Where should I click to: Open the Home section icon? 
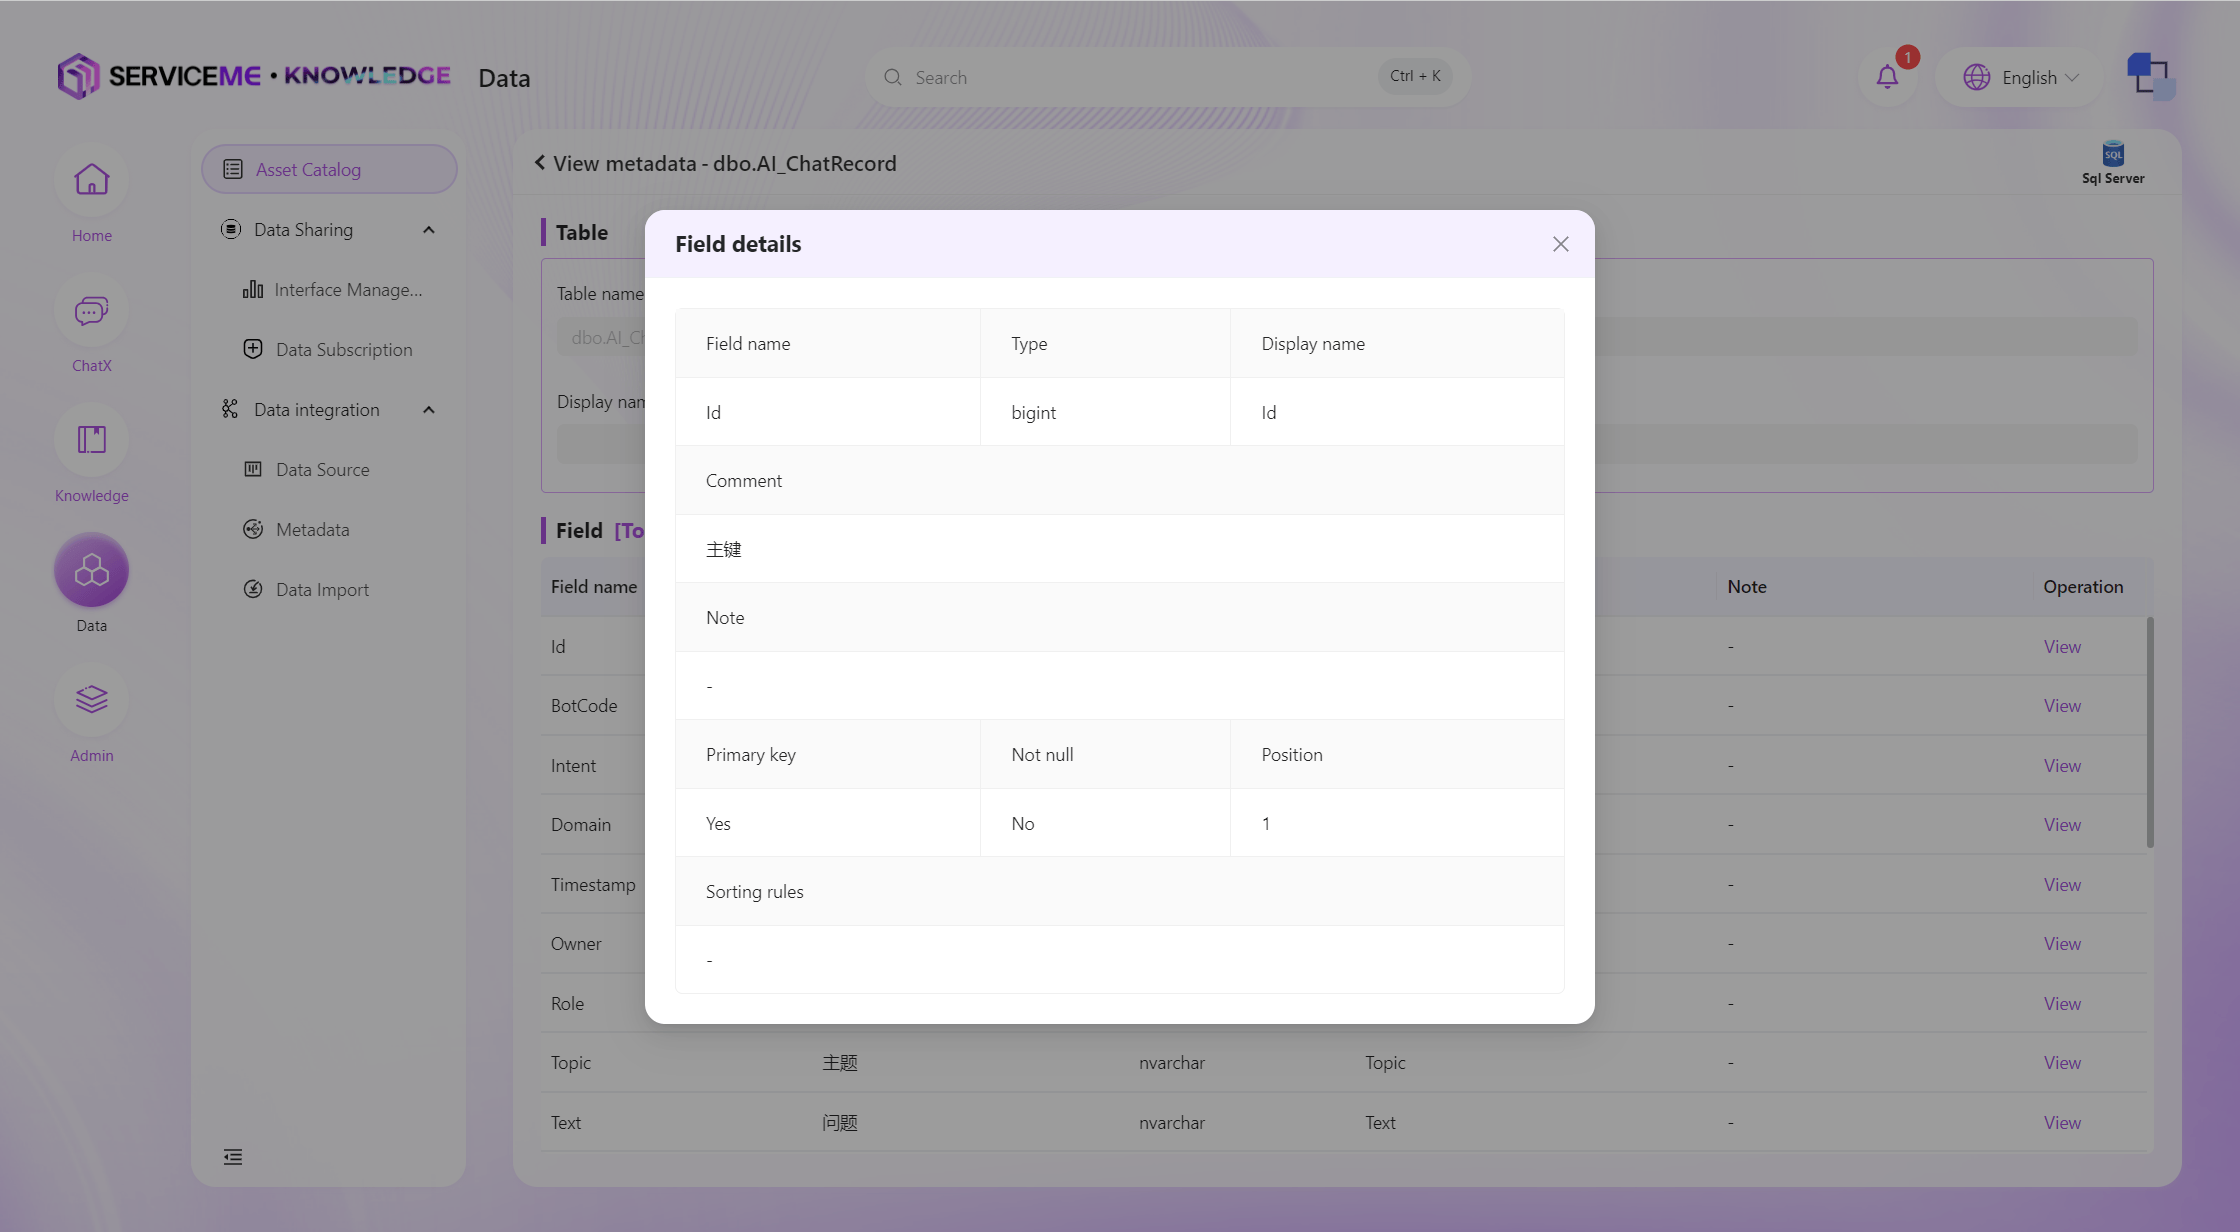(x=91, y=181)
